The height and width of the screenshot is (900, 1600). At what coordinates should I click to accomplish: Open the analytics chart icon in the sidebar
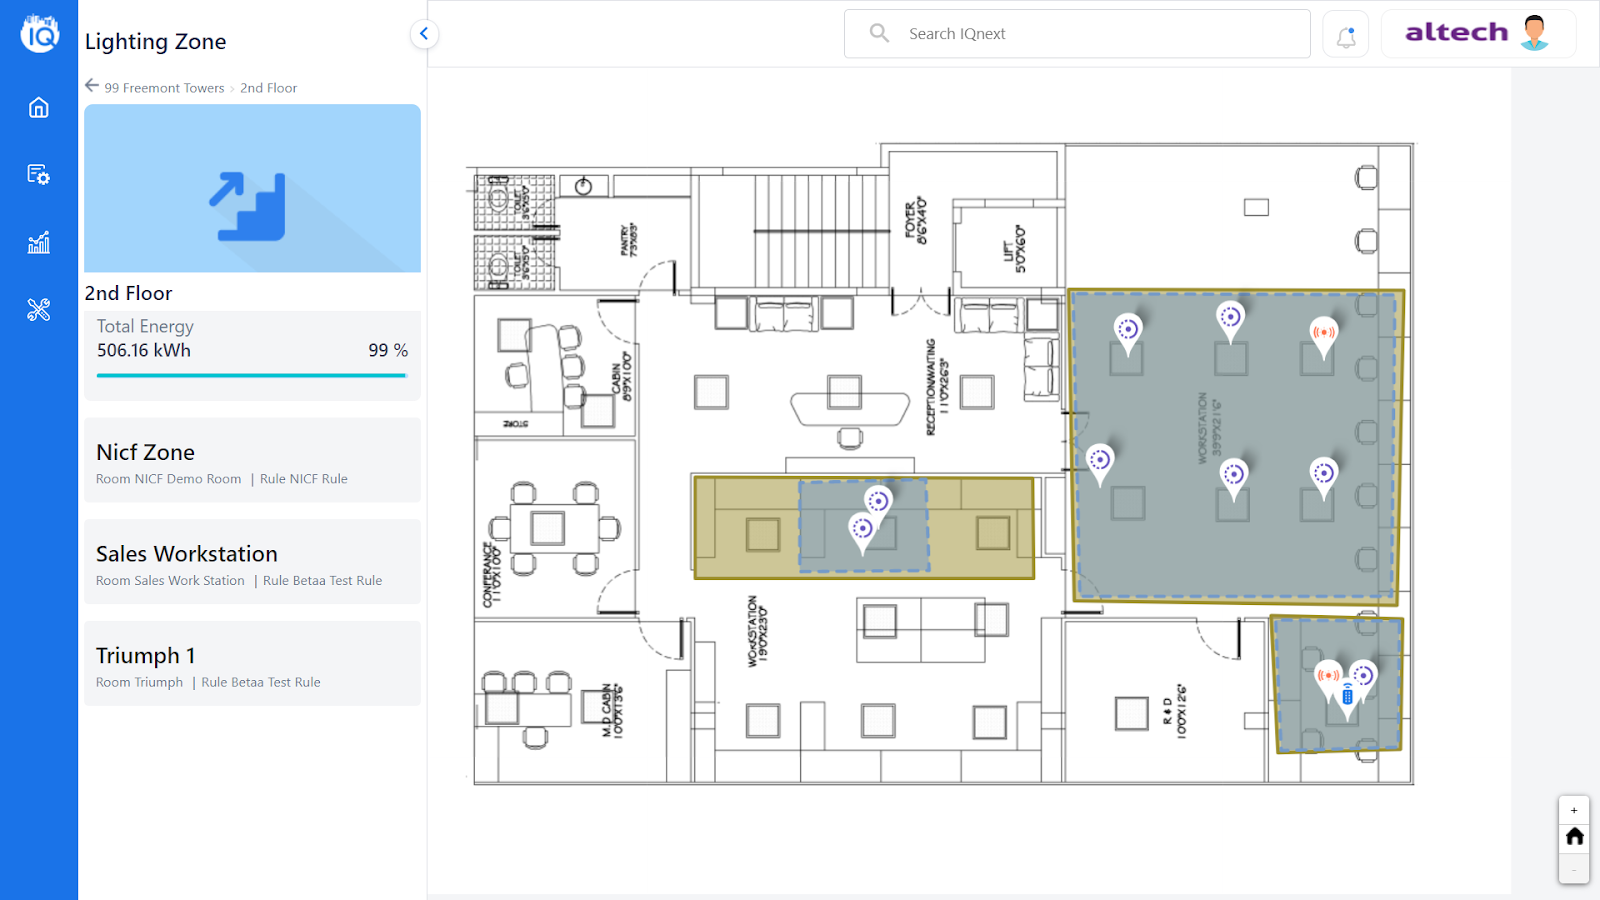click(x=37, y=242)
